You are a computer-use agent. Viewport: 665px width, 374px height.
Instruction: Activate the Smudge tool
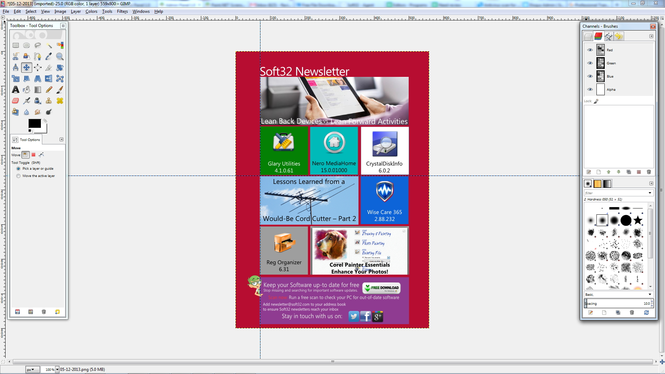(x=38, y=112)
